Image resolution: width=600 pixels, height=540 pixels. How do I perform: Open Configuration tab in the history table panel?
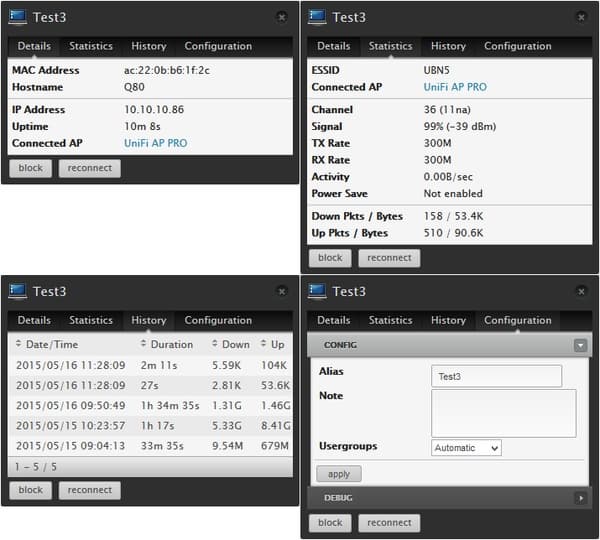[218, 320]
